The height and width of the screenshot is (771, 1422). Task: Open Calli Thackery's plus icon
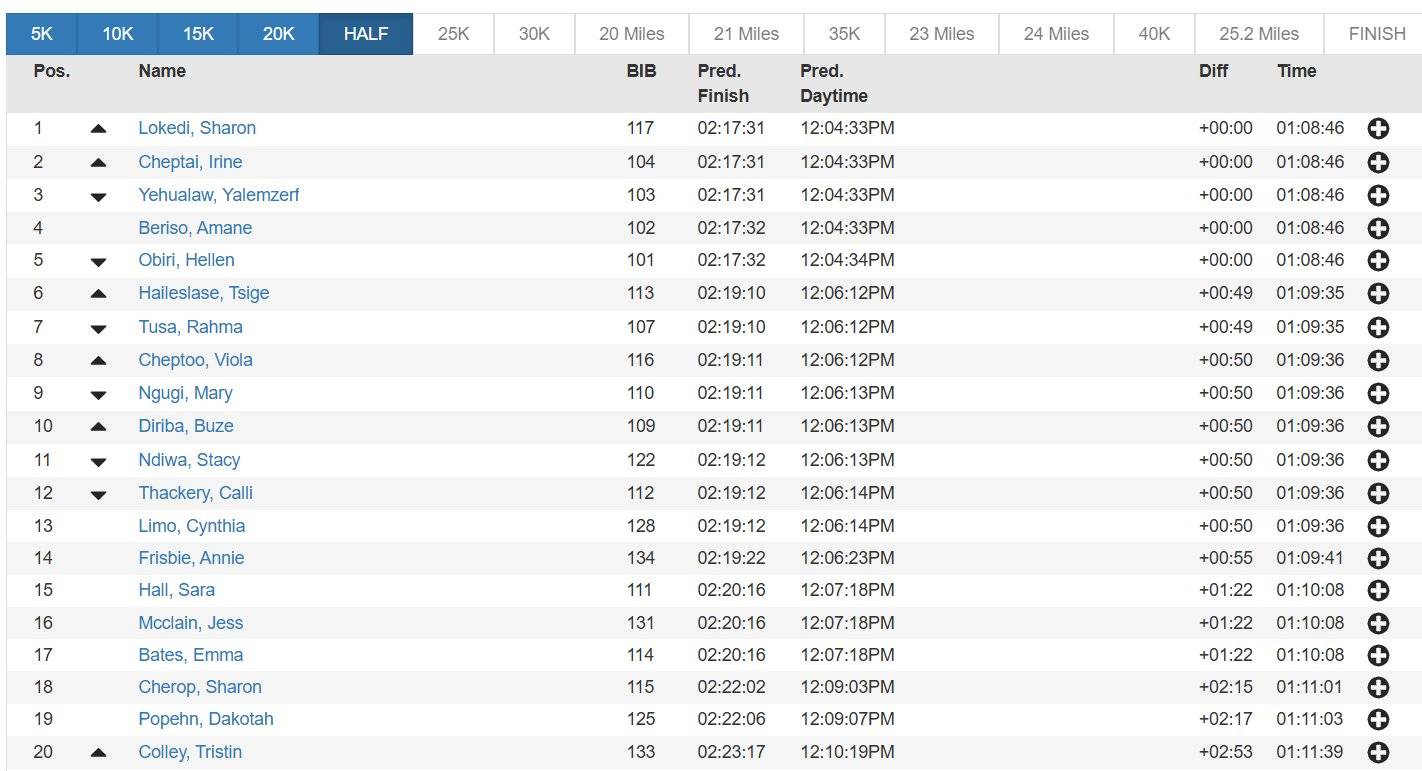[x=1378, y=493]
